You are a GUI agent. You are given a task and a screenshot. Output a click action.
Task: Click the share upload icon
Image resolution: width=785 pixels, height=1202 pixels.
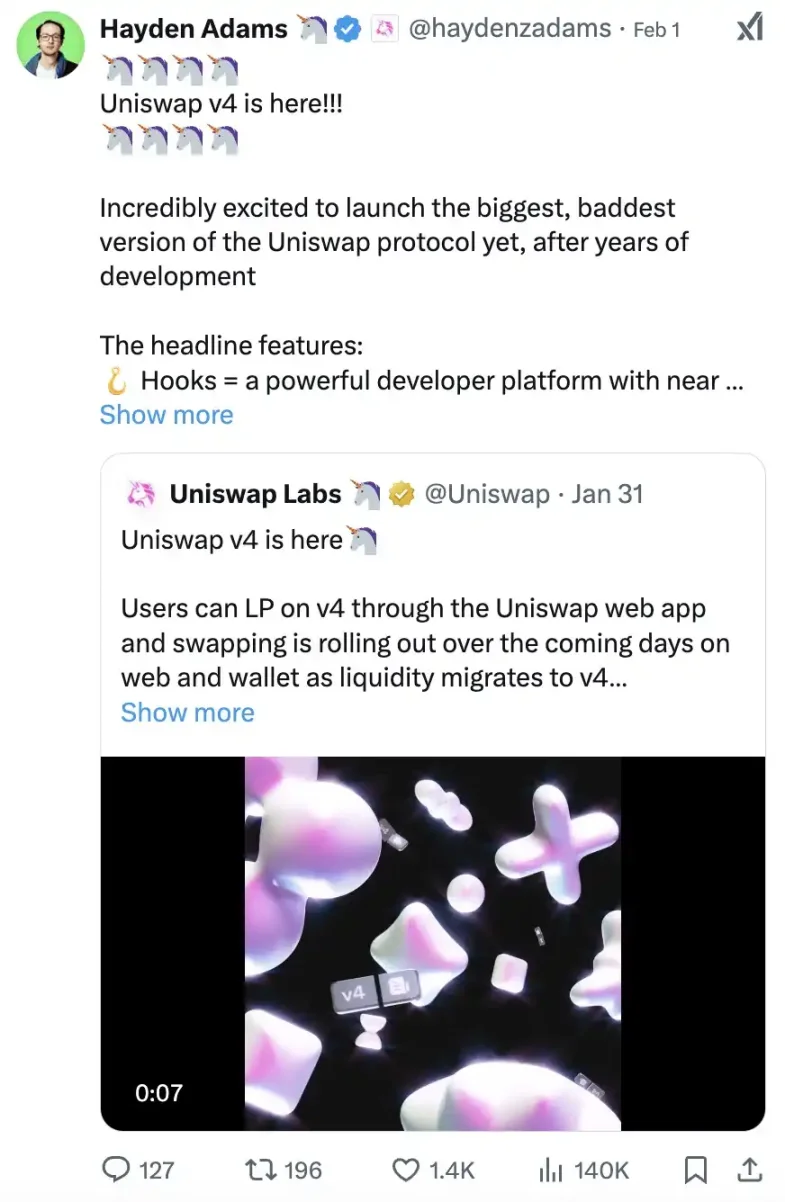click(750, 1169)
